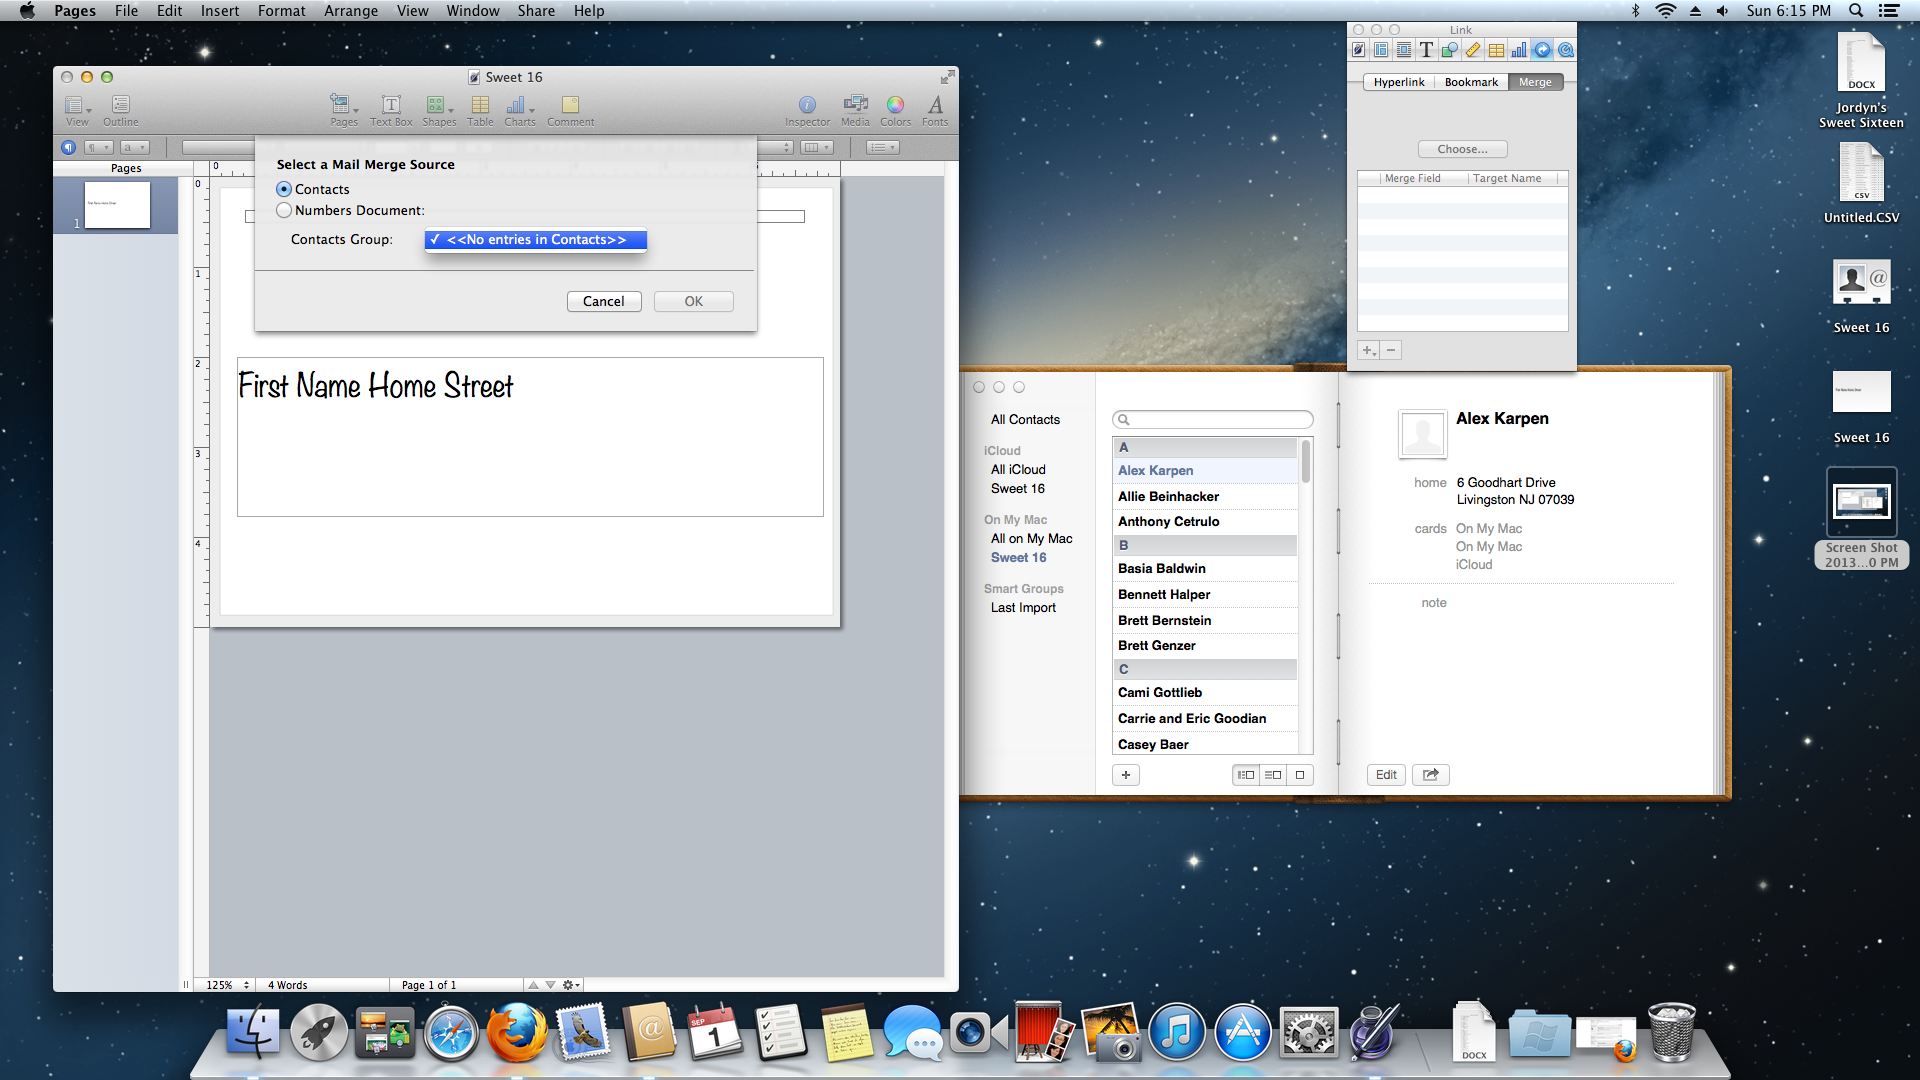Click Cancel in the Mail Merge dialog

click(604, 301)
